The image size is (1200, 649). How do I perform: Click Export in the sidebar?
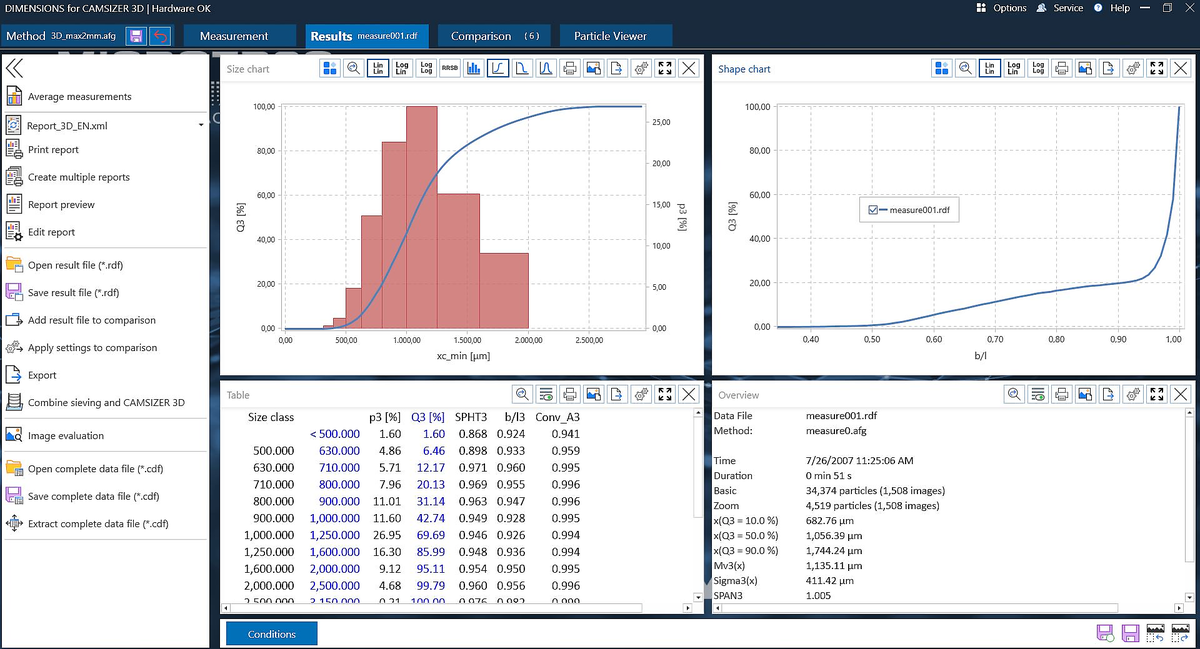click(42, 376)
